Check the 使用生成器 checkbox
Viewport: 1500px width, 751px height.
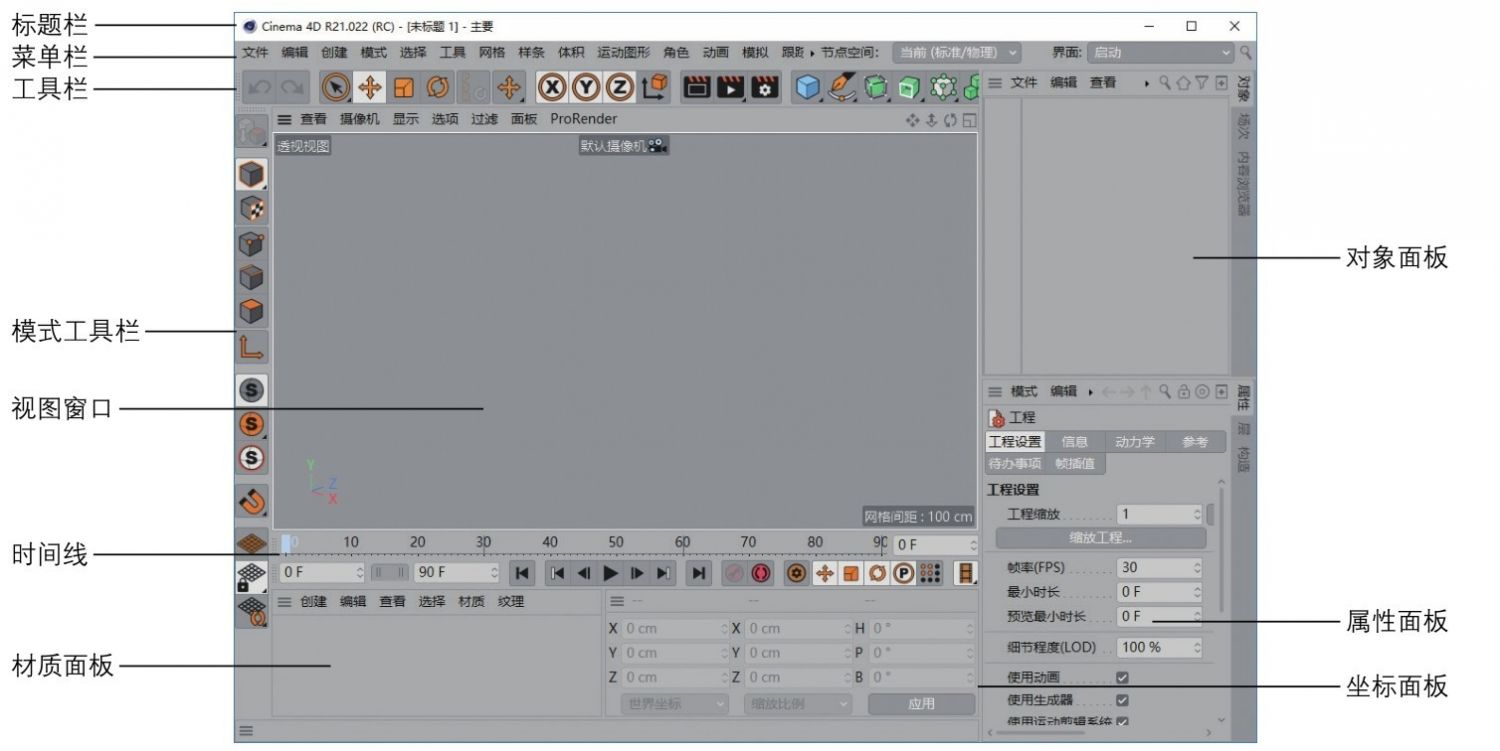coord(1122,700)
